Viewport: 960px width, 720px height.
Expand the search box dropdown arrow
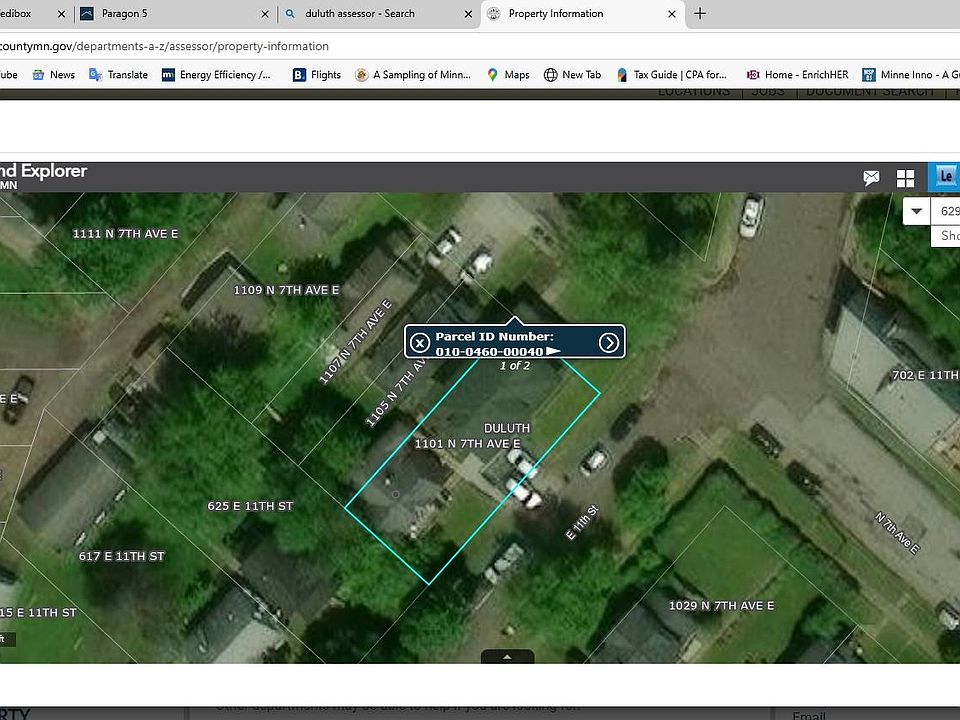(x=917, y=212)
